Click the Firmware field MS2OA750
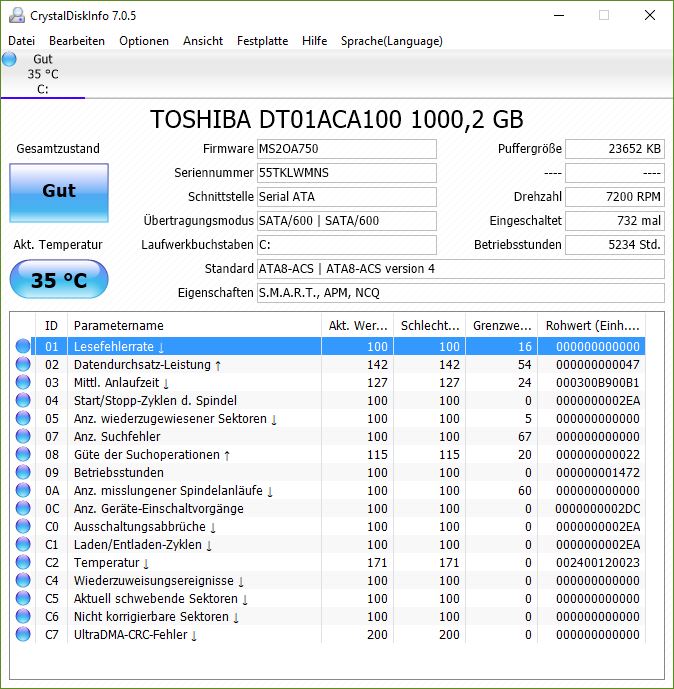Image resolution: width=674 pixels, height=689 pixels. coord(347,149)
